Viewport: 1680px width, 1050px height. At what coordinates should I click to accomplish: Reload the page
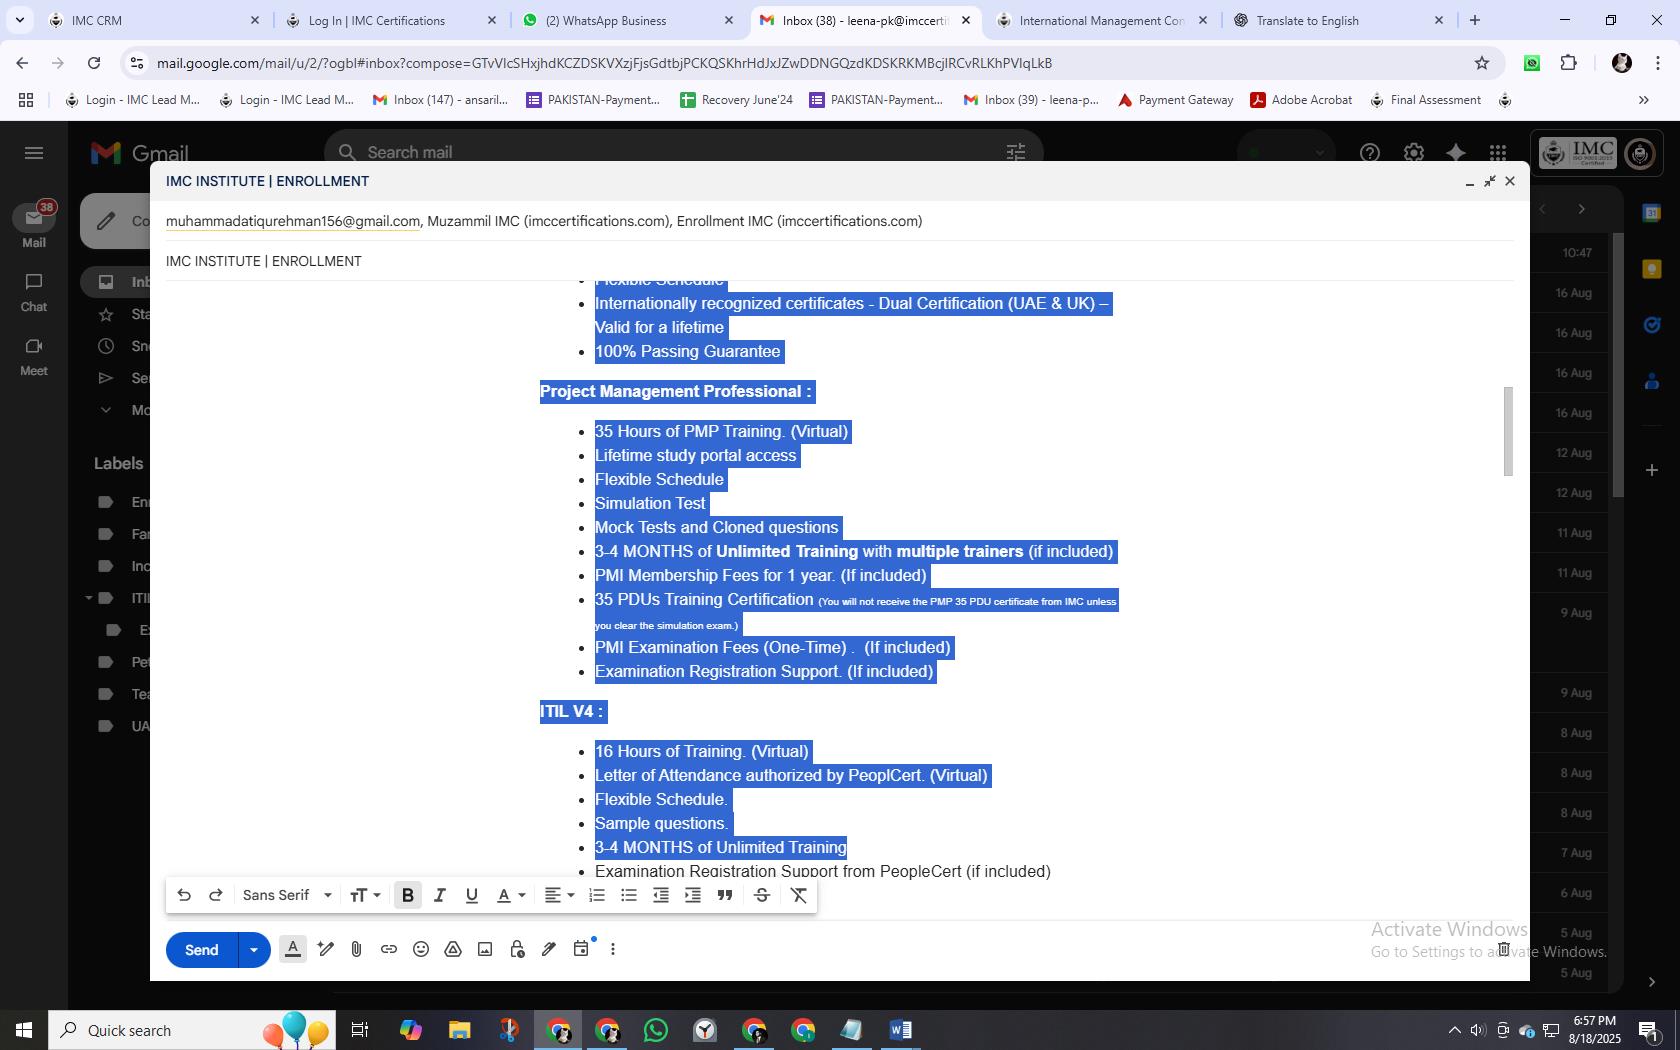[94, 63]
